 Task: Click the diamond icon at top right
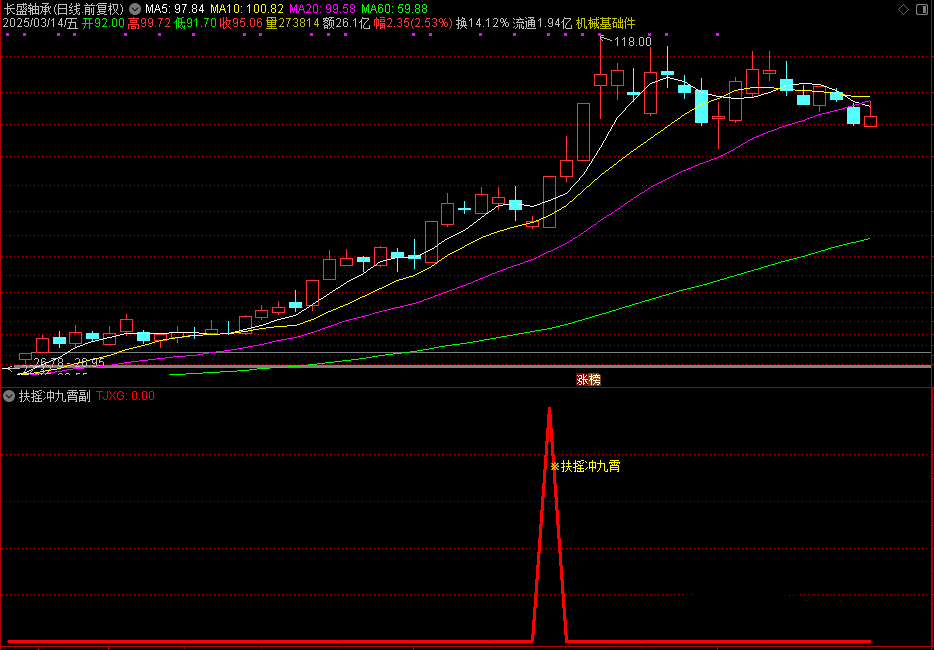[x=904, y=9]
